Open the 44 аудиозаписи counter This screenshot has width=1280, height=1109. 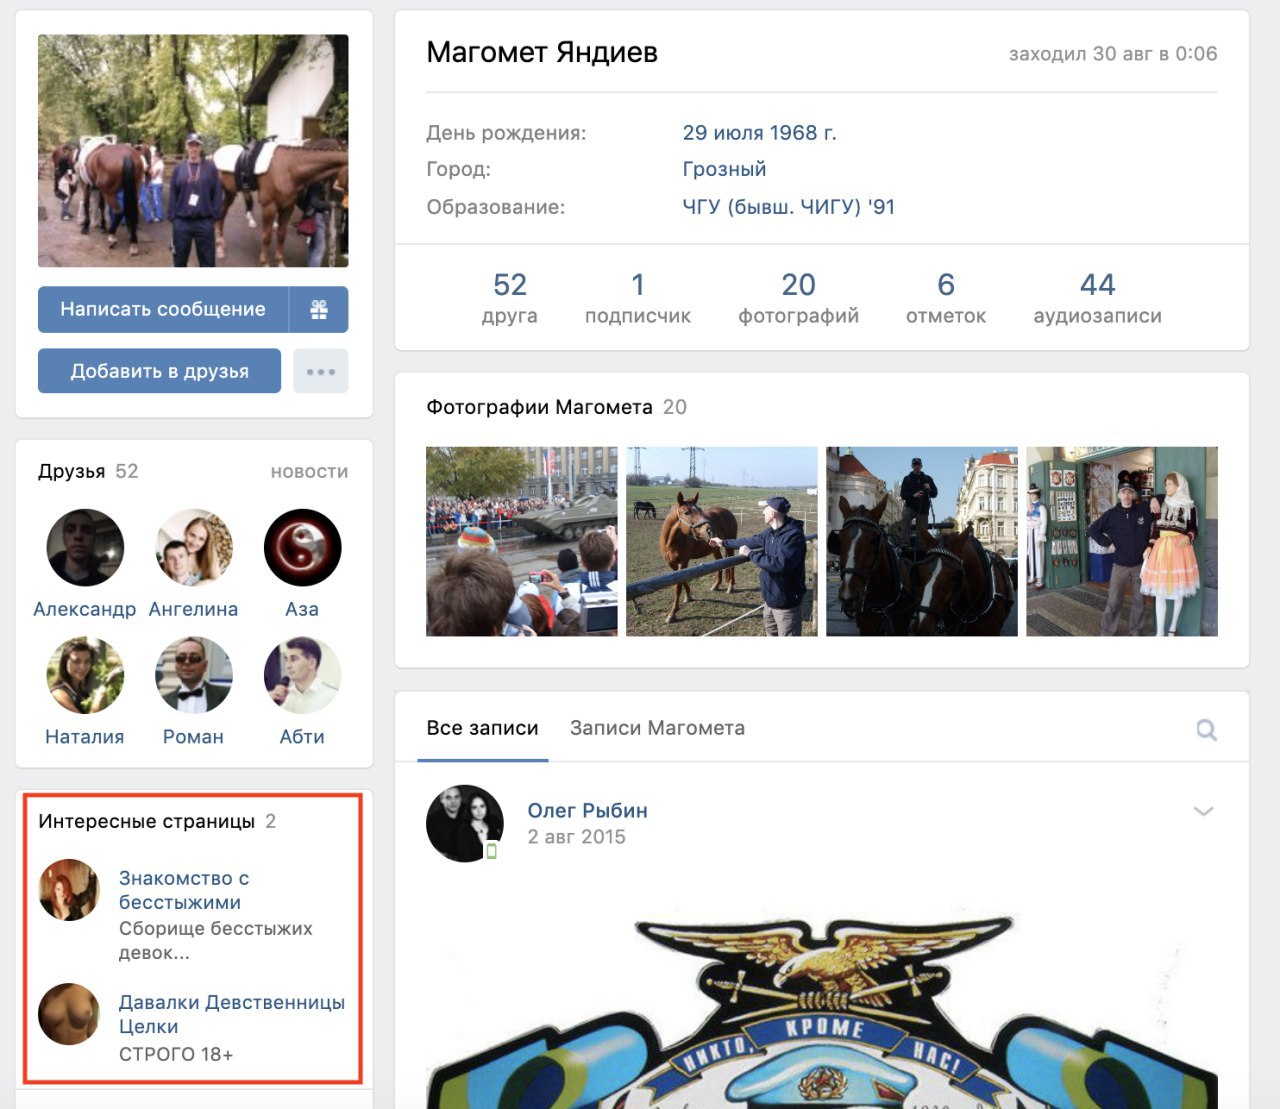pos(1097,298)
